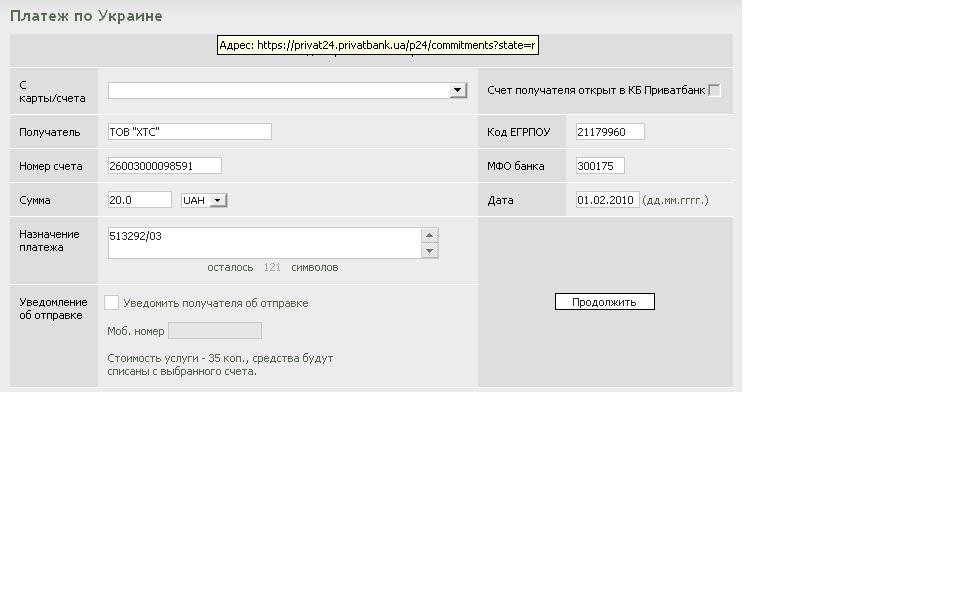This screenshot has height=615, width=962.
Task: Check the recipient account in Privatbank box
Action: (714, 90)
